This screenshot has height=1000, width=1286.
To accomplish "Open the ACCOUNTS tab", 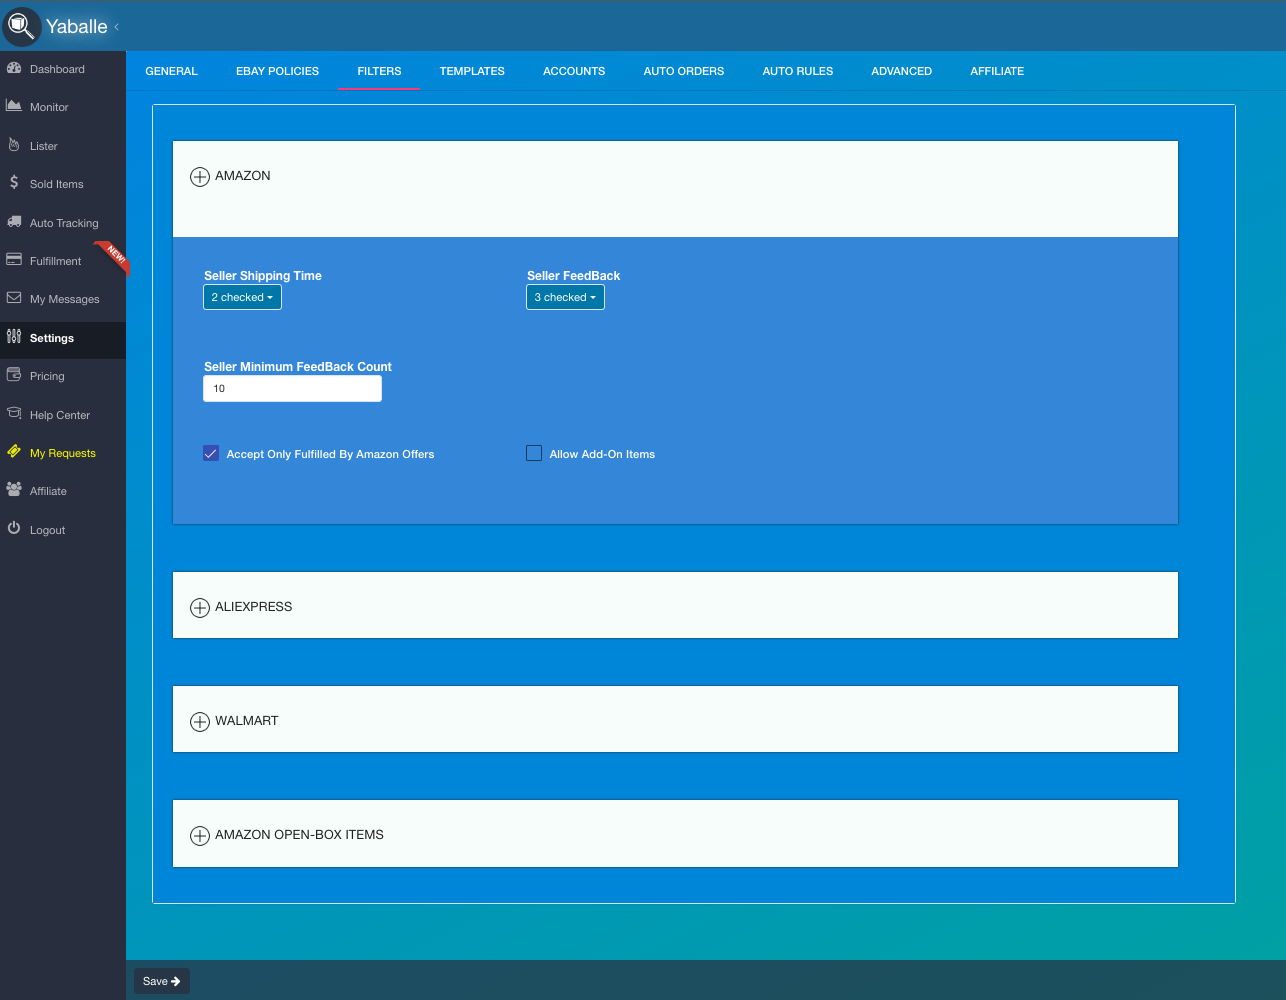I will click(574, 71).
